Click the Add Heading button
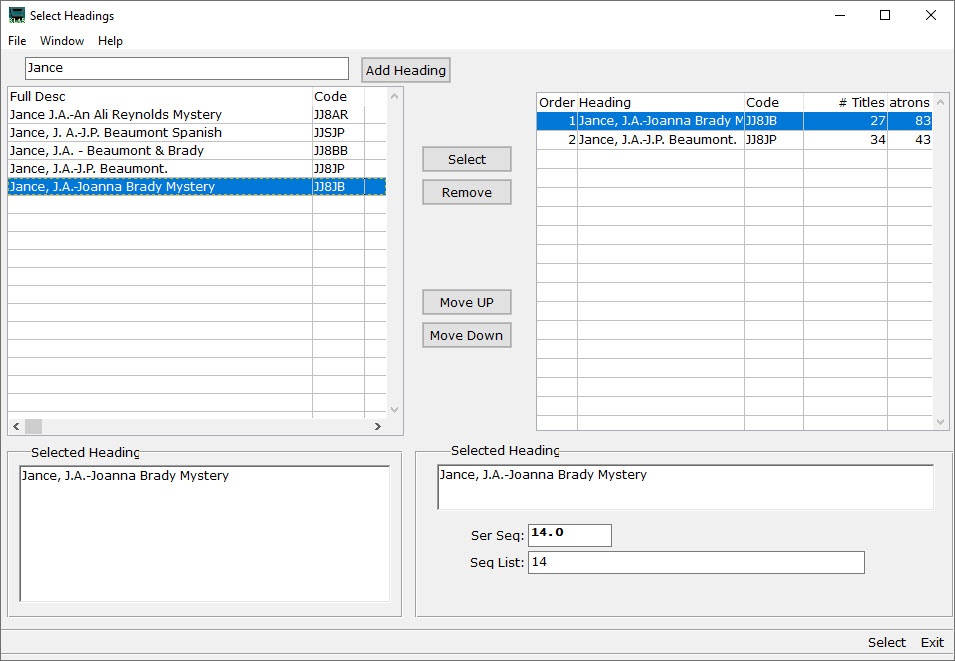The height and width of the screenshot is (661, 955). pos(405,69)
